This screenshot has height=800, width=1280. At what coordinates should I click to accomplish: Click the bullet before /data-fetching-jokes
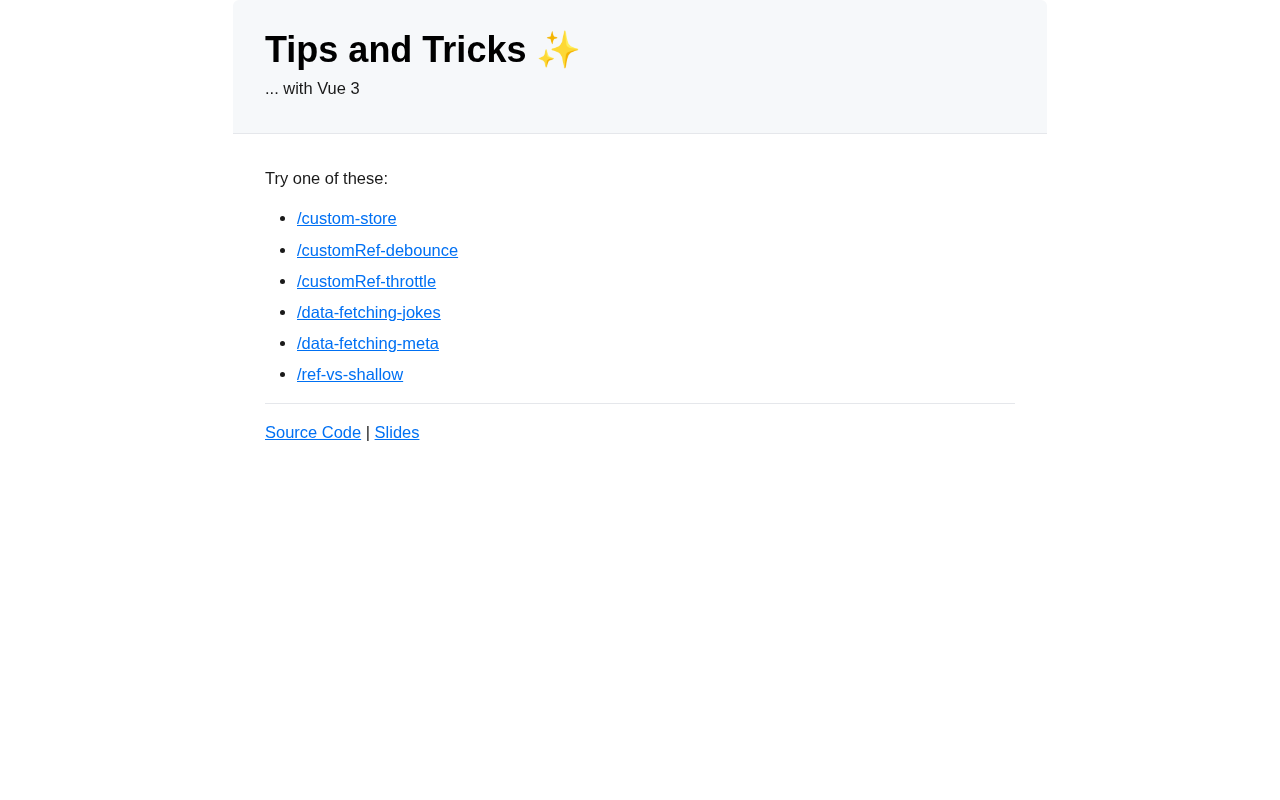tap(284, 312)
